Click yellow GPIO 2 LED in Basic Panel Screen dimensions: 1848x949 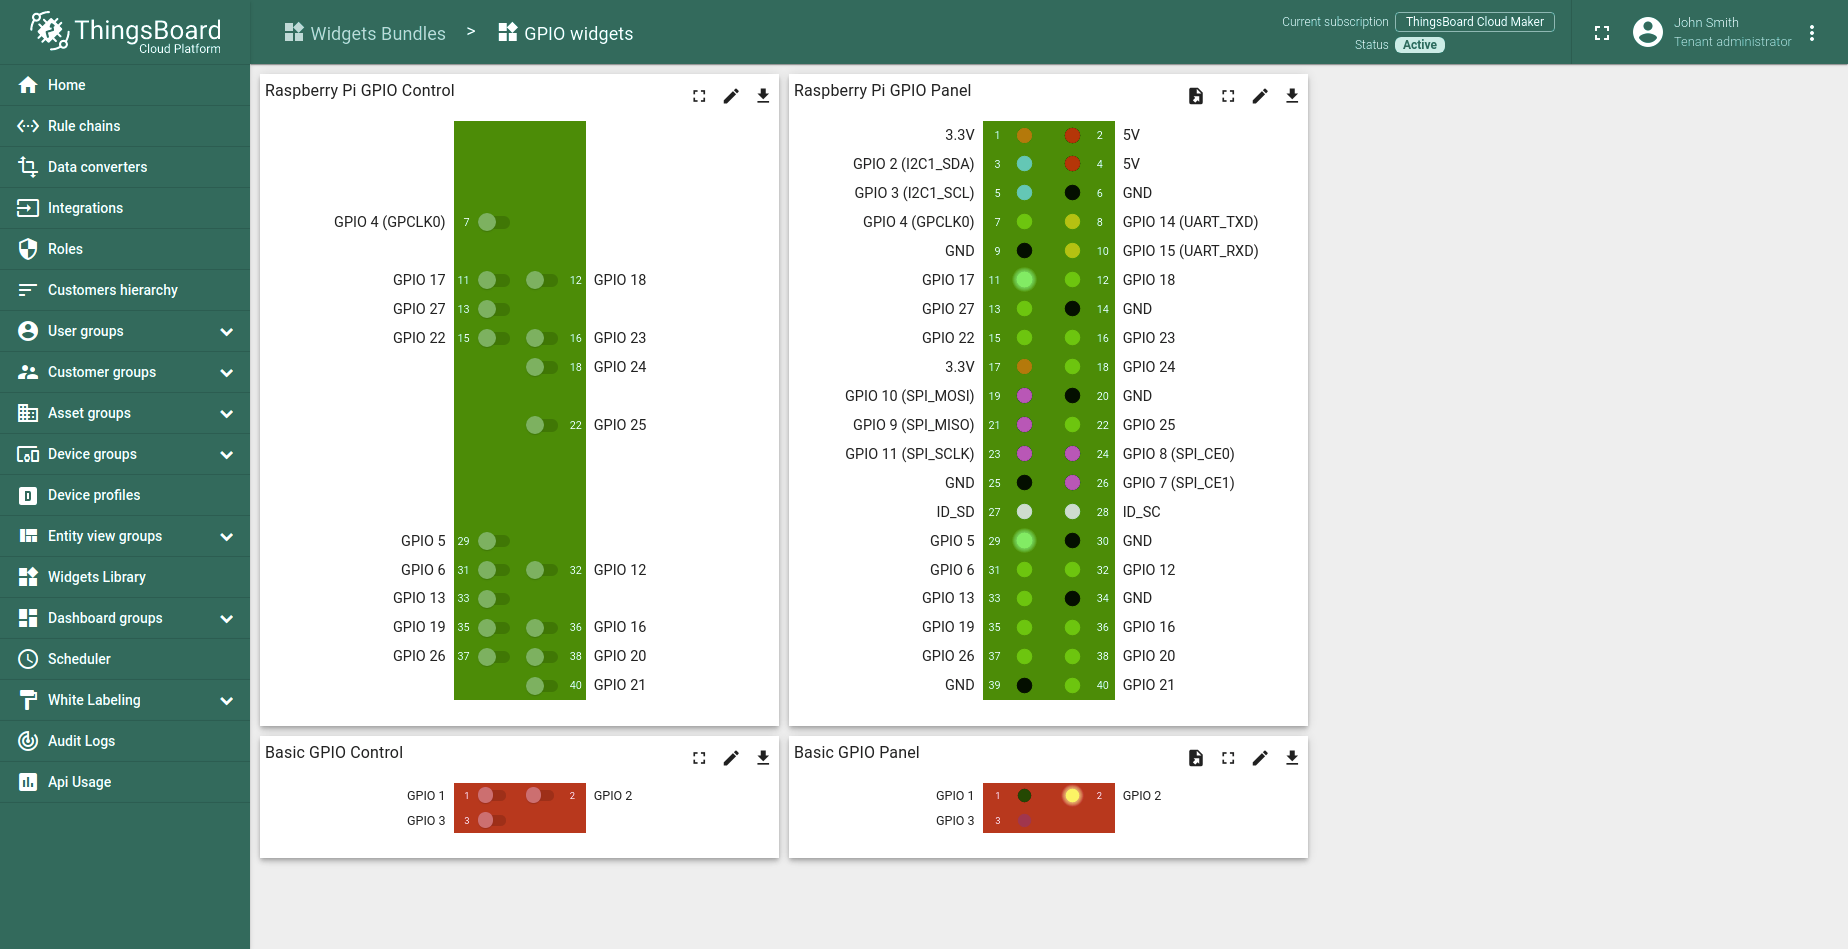tap(1072, 796)
